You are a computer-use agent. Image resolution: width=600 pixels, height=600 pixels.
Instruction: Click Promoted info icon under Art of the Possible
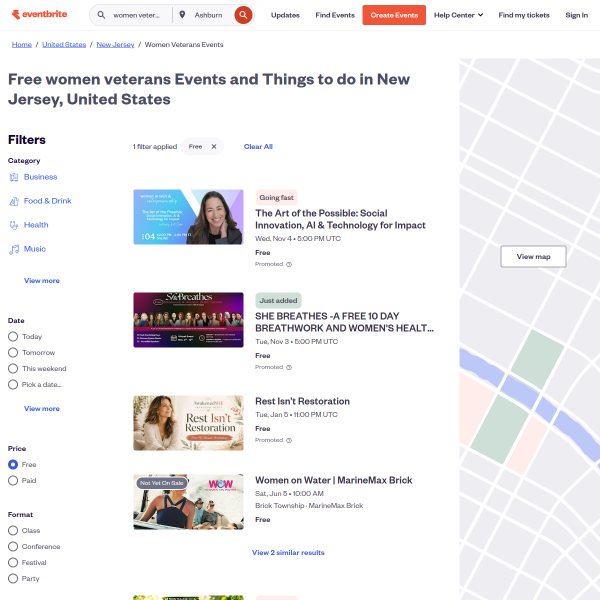pos(289,264)
